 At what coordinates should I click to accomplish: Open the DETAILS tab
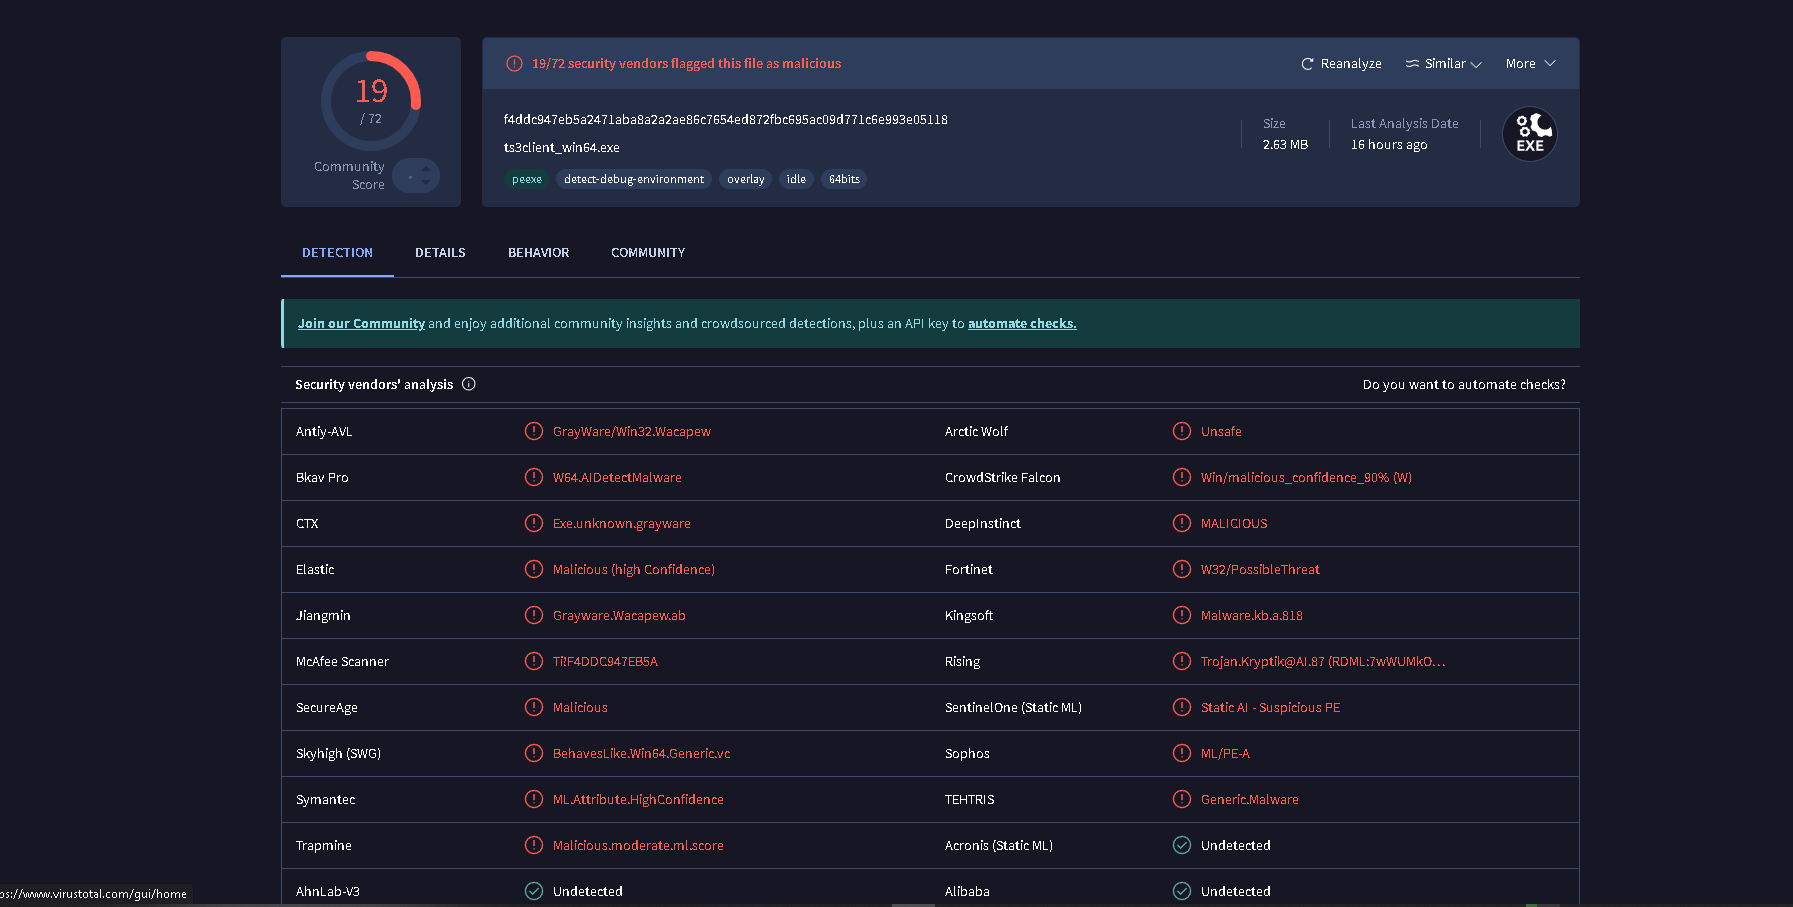click(x=440, y=253)
